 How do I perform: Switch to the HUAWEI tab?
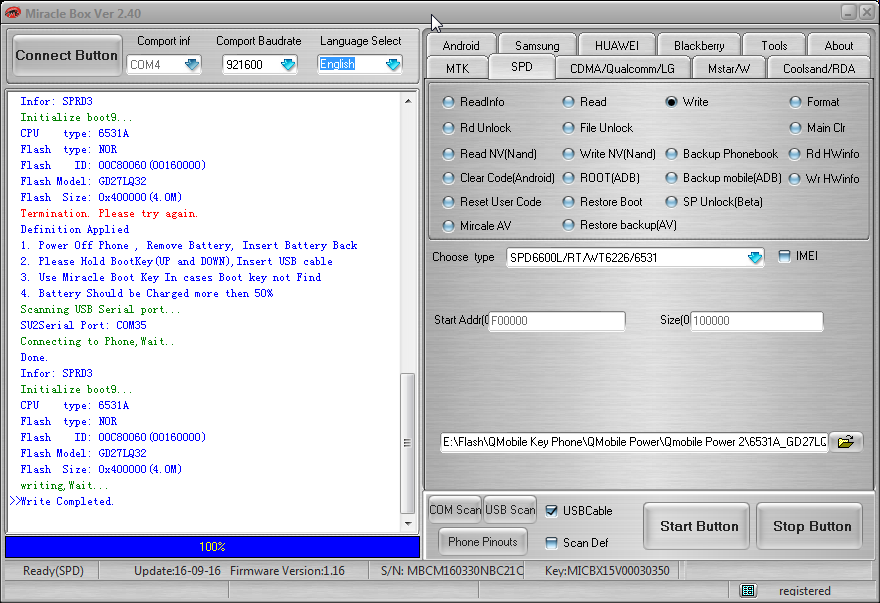tap(617, 45)
